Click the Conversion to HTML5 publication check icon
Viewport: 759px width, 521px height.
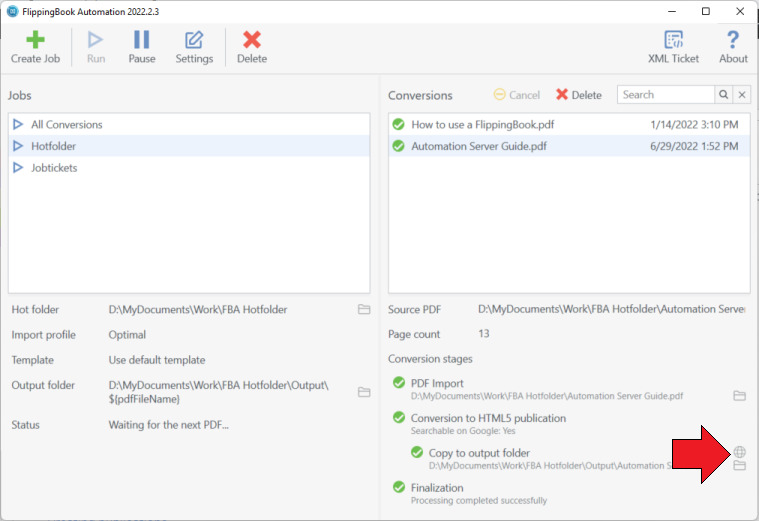pos(399,417)
